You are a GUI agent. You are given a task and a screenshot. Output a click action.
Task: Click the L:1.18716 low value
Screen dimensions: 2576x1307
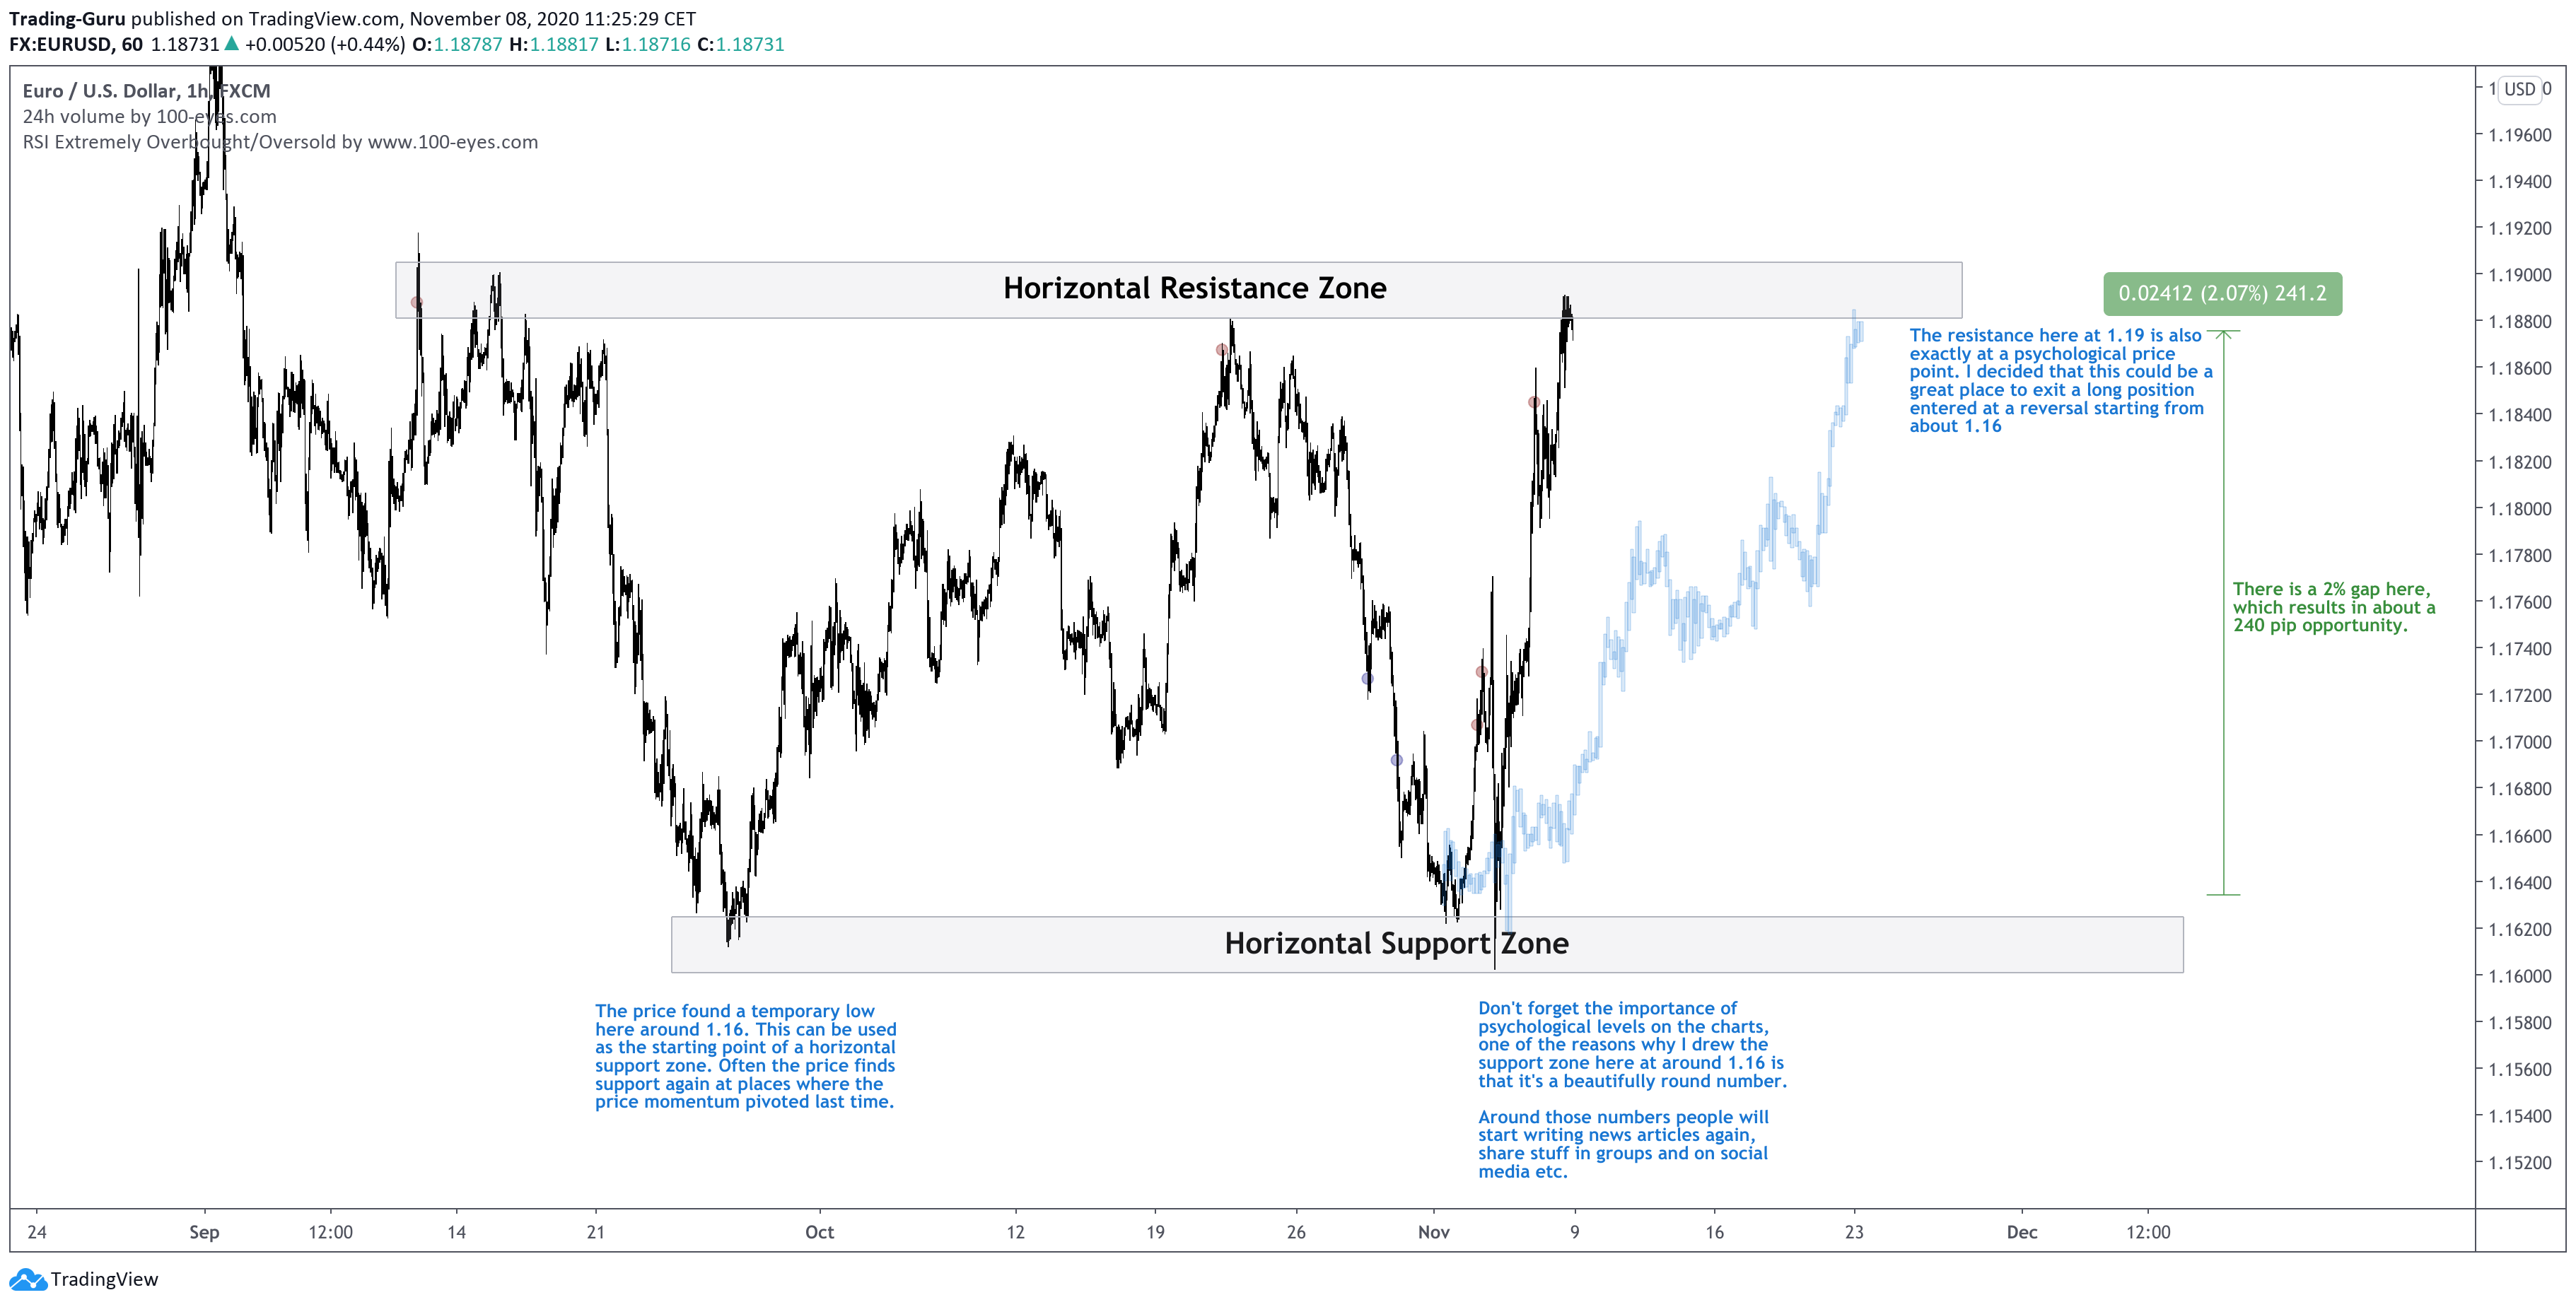(x=647, y=45)
